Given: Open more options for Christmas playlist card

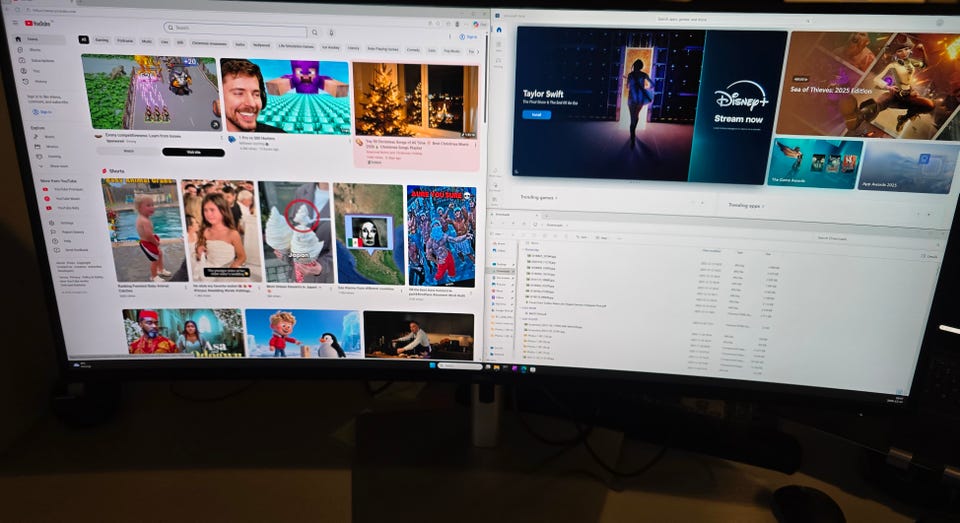Looking at the screenshot, I should click(x=475, y=145).
